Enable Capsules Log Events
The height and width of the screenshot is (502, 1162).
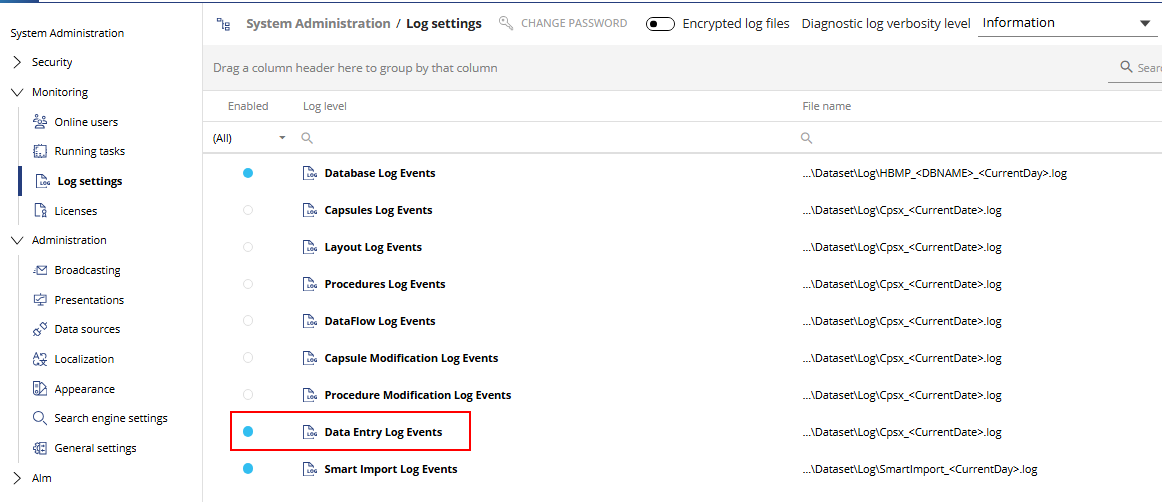(248, 210)
